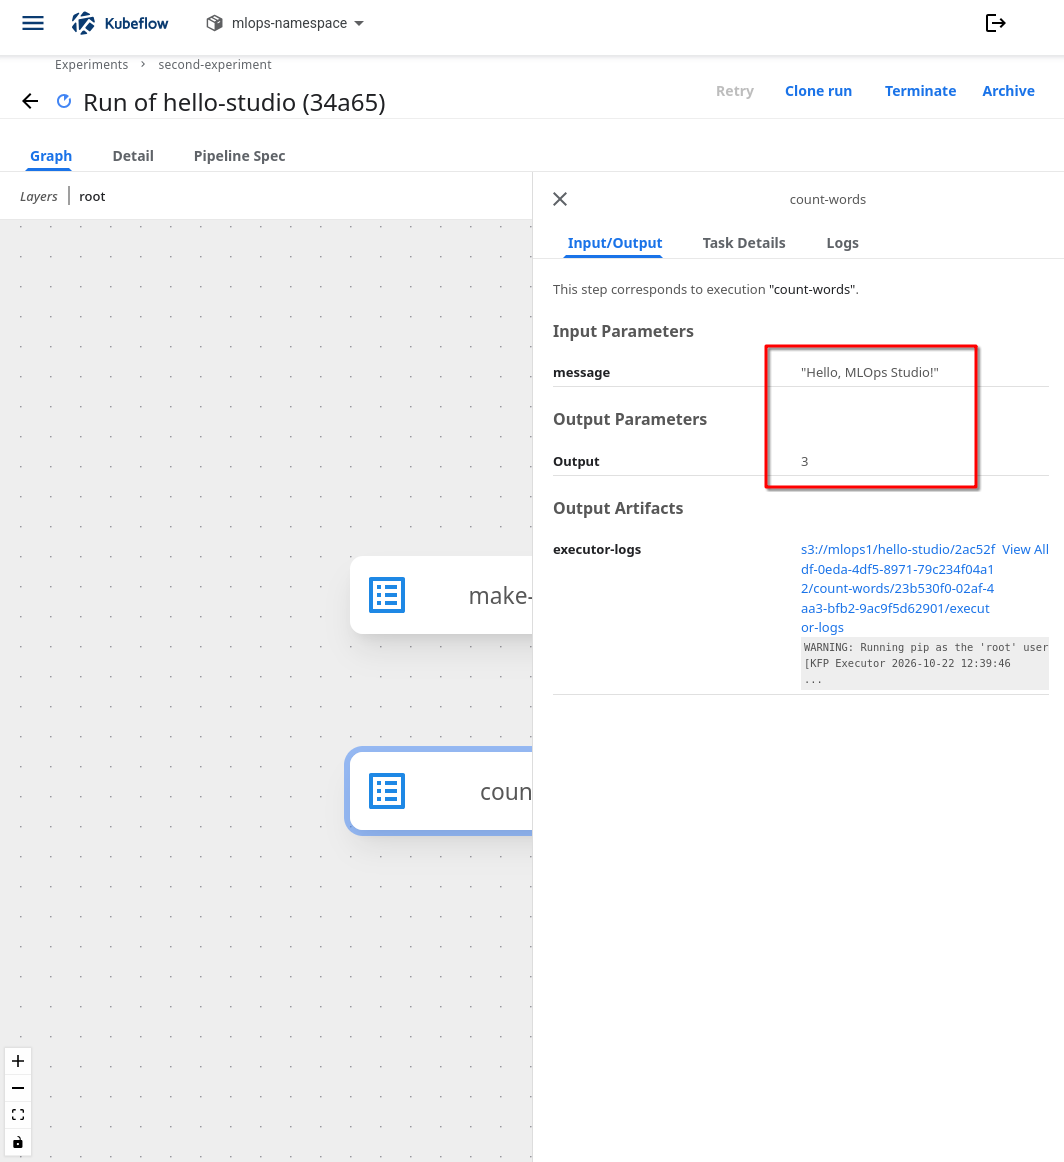Click the Run of hello-studio (34a65) title
Image resolution: width=1064 pixels, height=1162 pixels.
234,102
